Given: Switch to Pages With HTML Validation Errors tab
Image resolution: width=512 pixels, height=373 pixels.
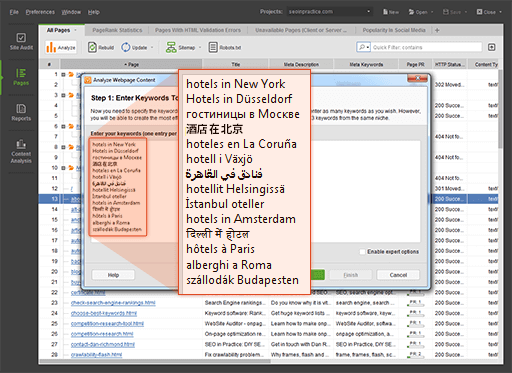Looking at the screenshot, I should pyautogui.click(x=198, y=30).
